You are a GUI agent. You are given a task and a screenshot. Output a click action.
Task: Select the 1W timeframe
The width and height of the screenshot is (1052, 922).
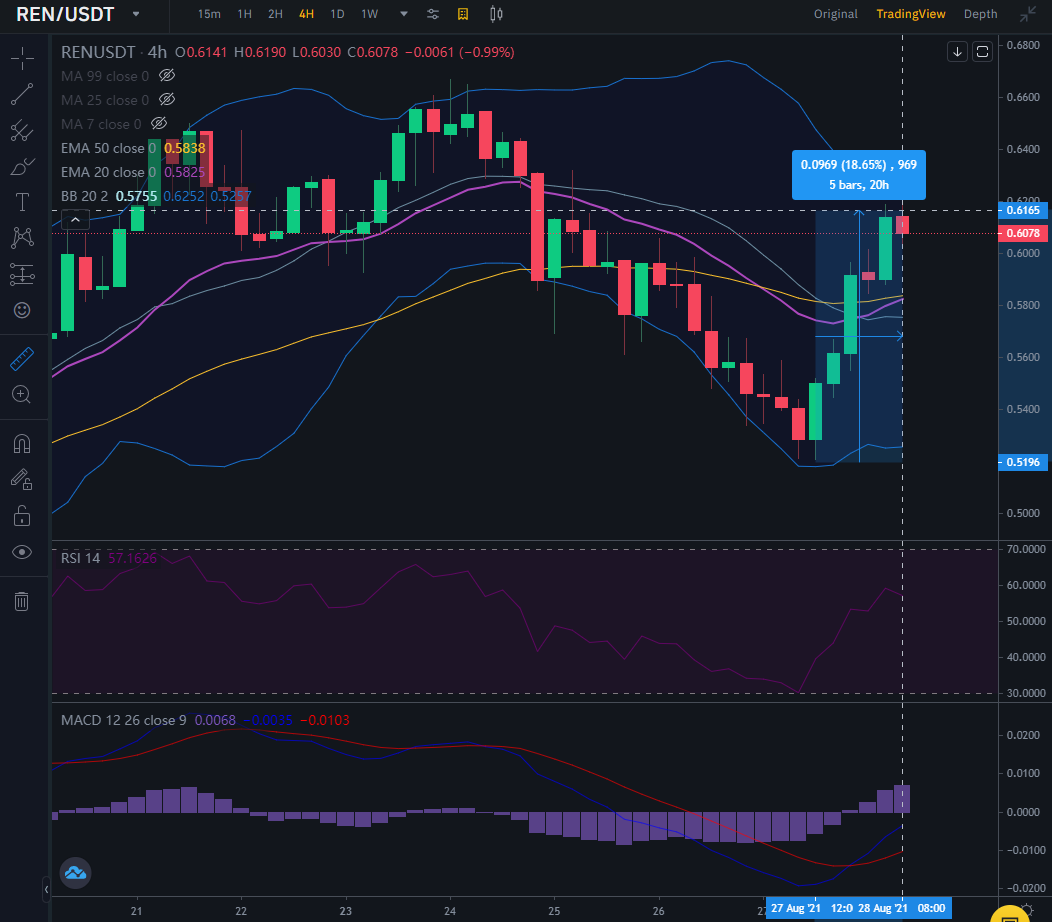coord(370,14)
